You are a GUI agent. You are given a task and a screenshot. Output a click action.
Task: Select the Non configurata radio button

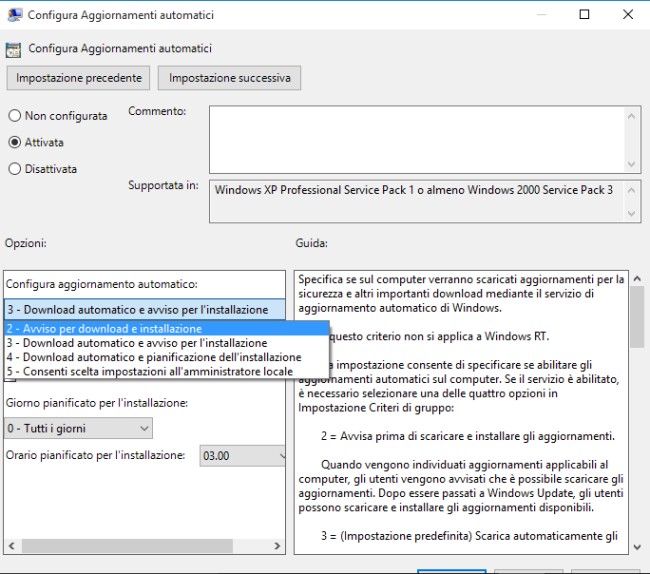[15, 116]
